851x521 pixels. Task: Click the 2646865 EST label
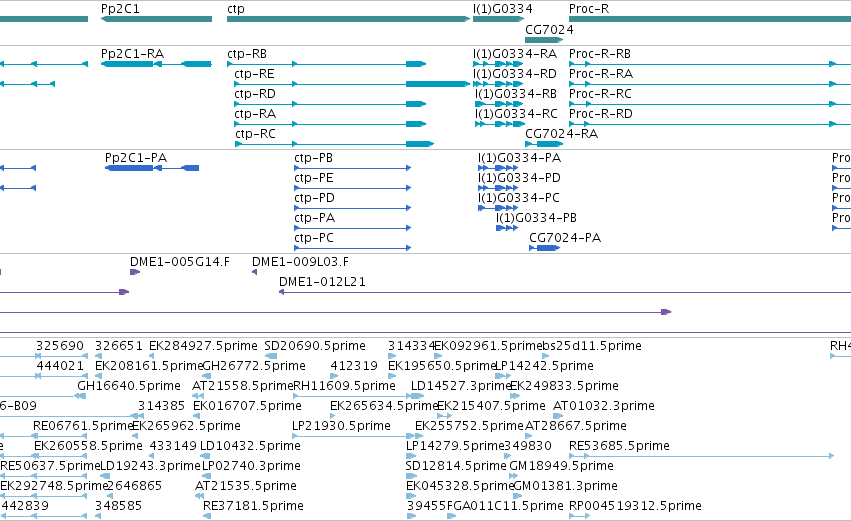(x=135, y=487)
